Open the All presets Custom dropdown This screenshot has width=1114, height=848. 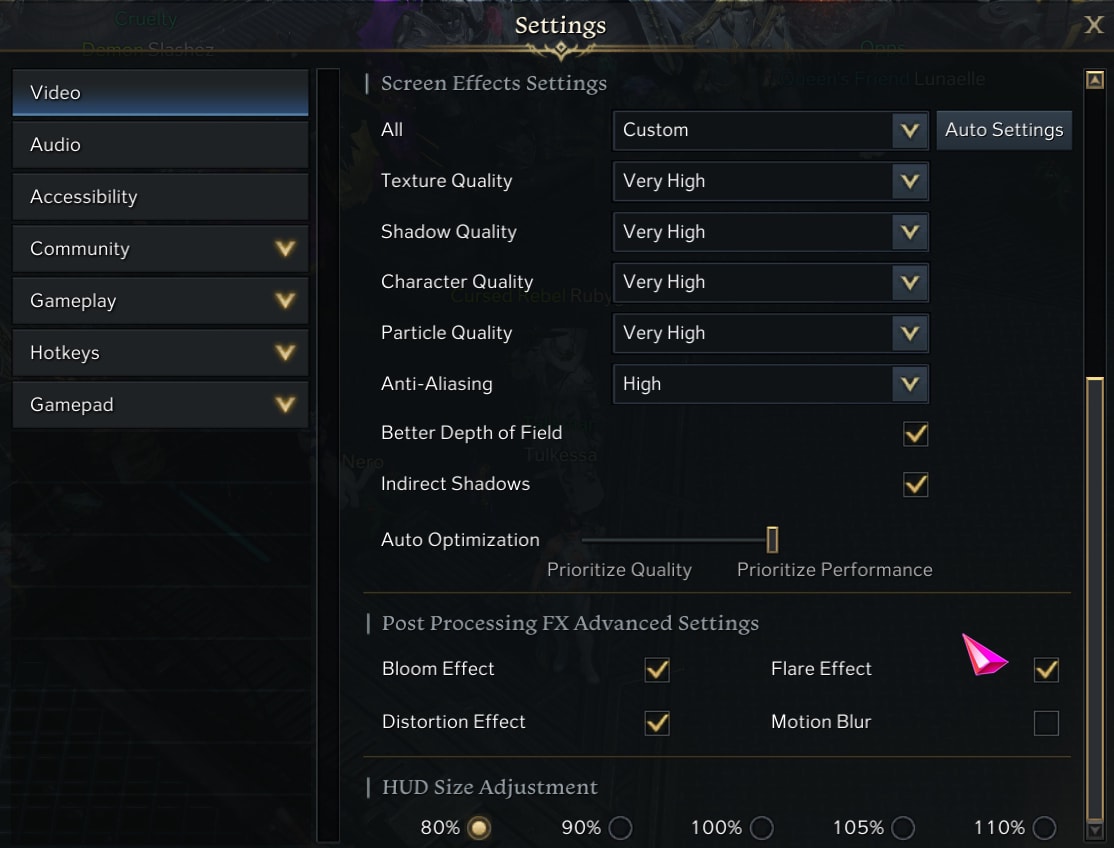[770, 130]
